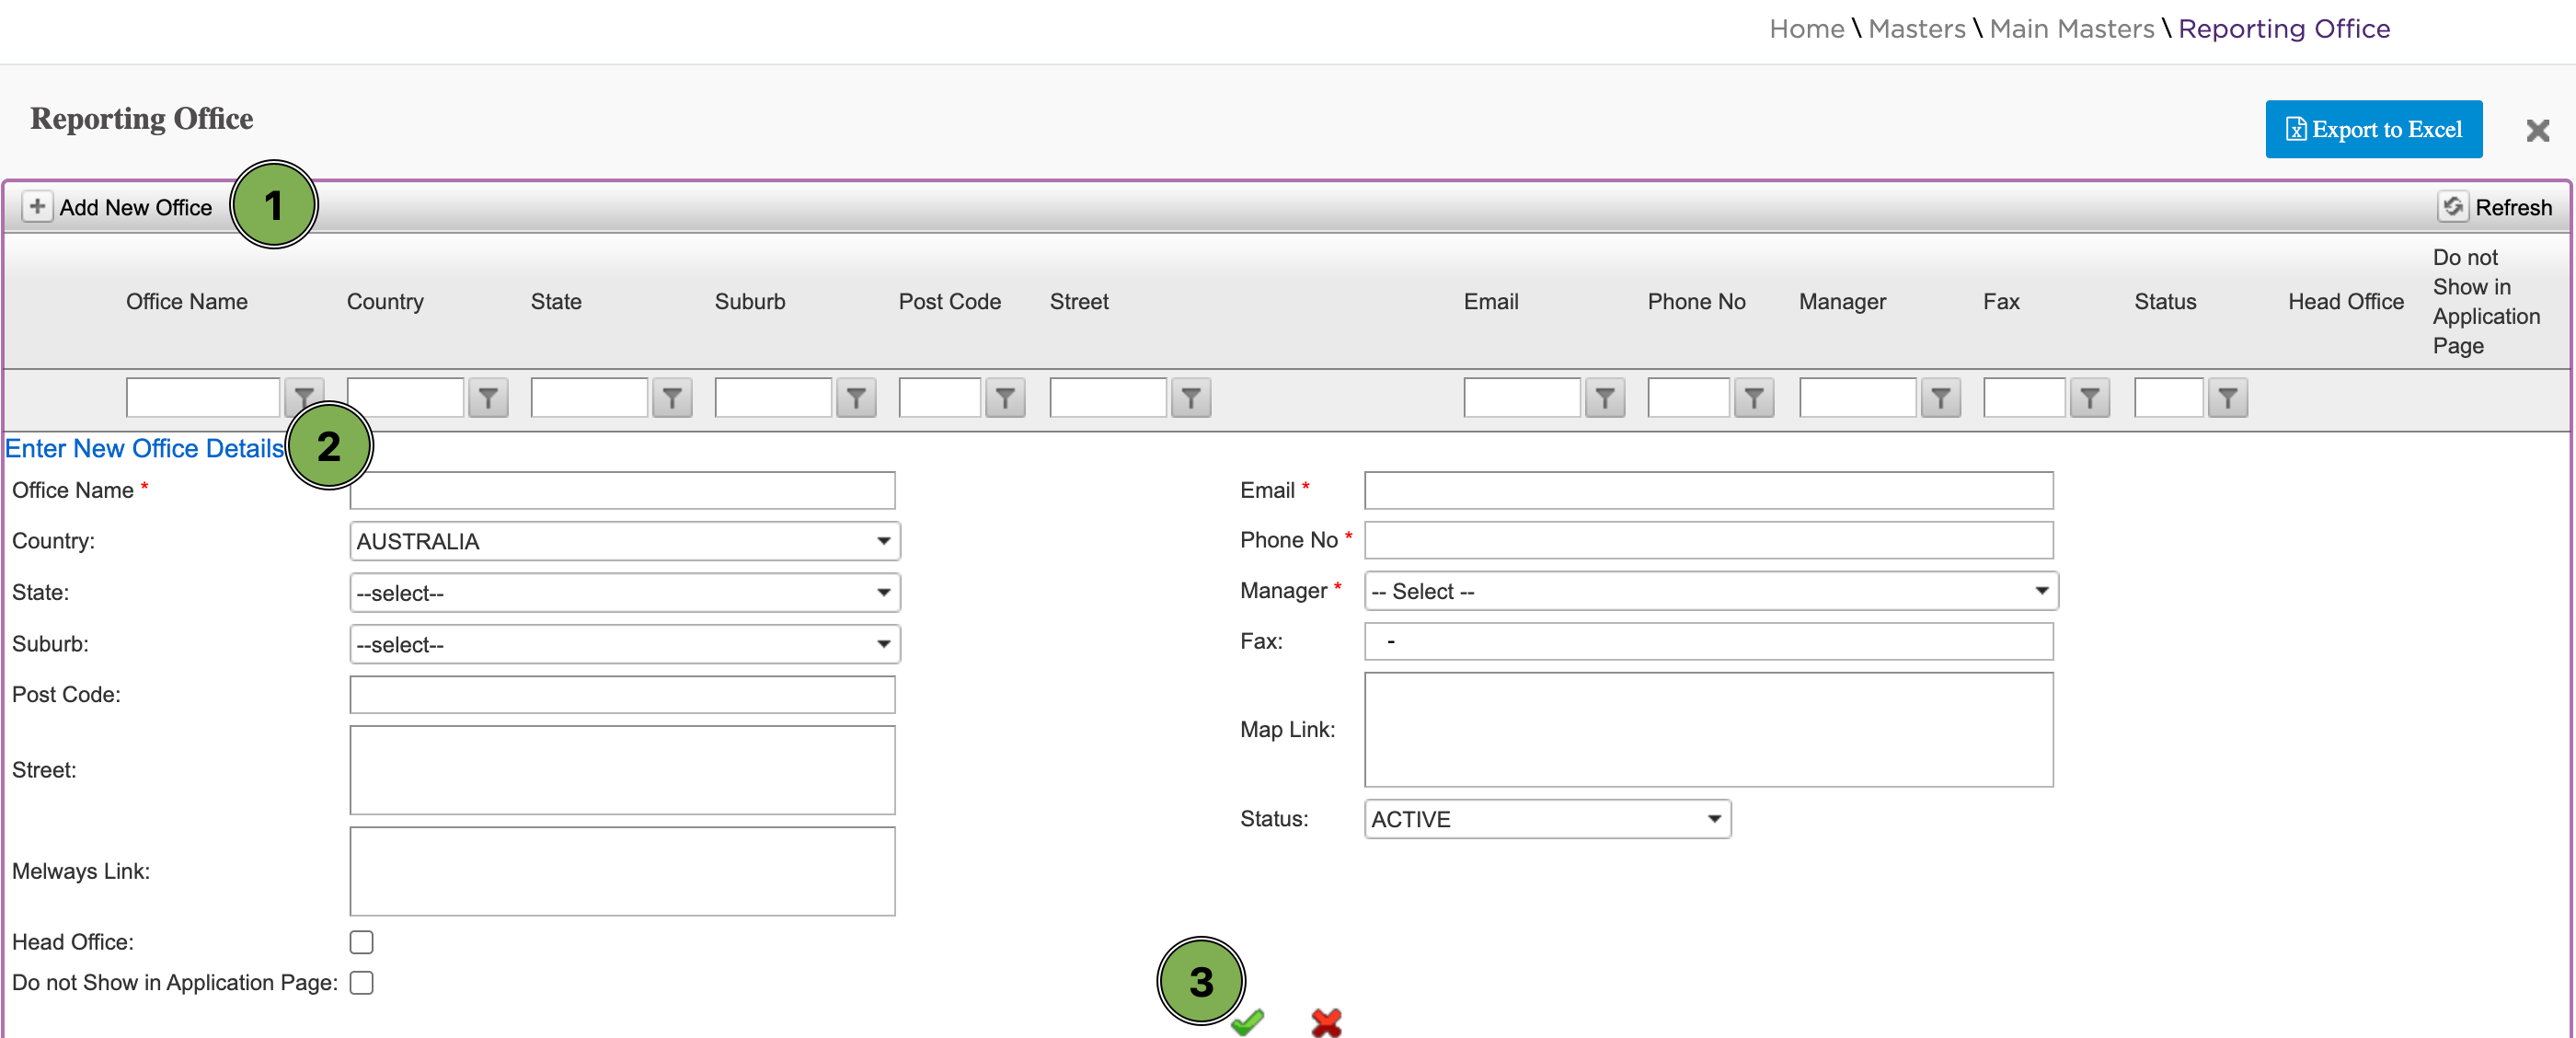Screen dimensions: 2576x1038
Task: Click the State column filter icon
Action: point(672,398)
